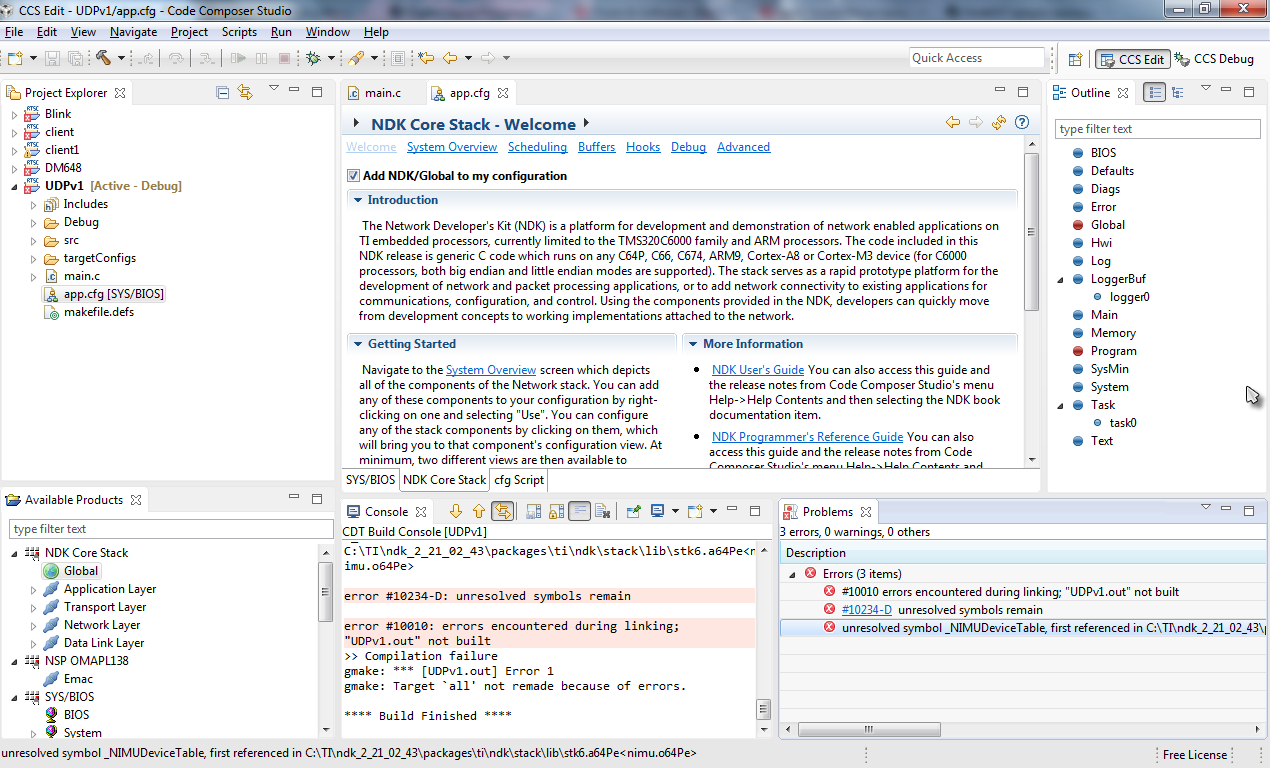Open the NDK User's Guide link

[758, 370]
